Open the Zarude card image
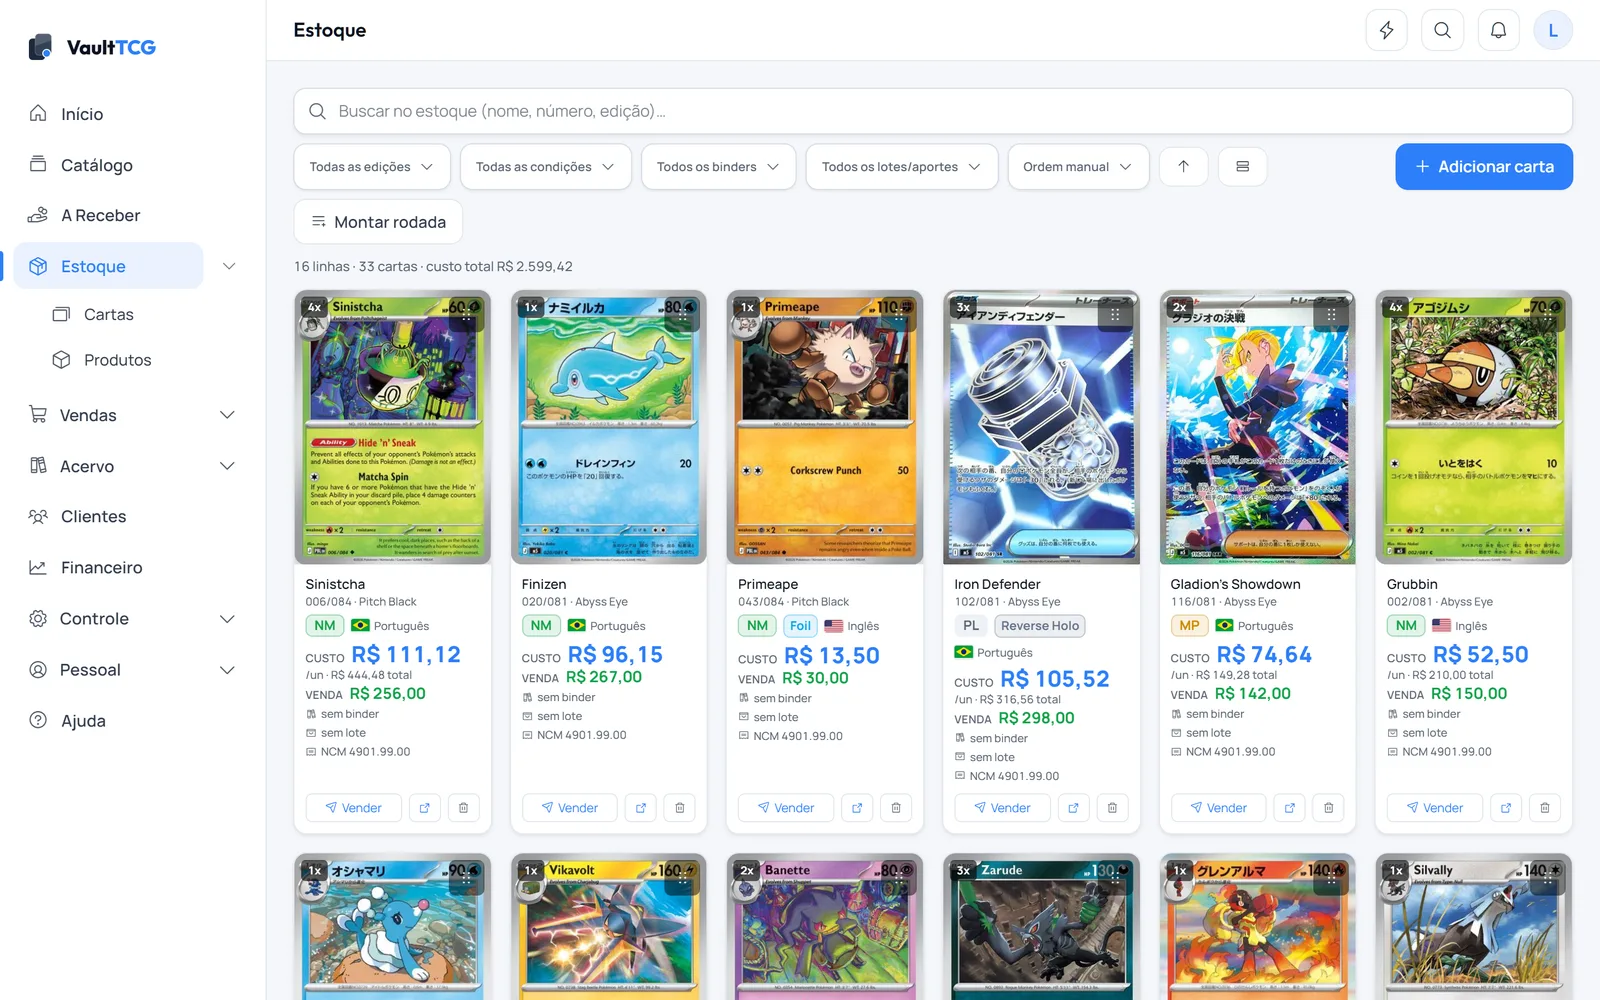Image resolution: width=1600 pixels, height=1000 pixels. click(x=1041, y=927)
